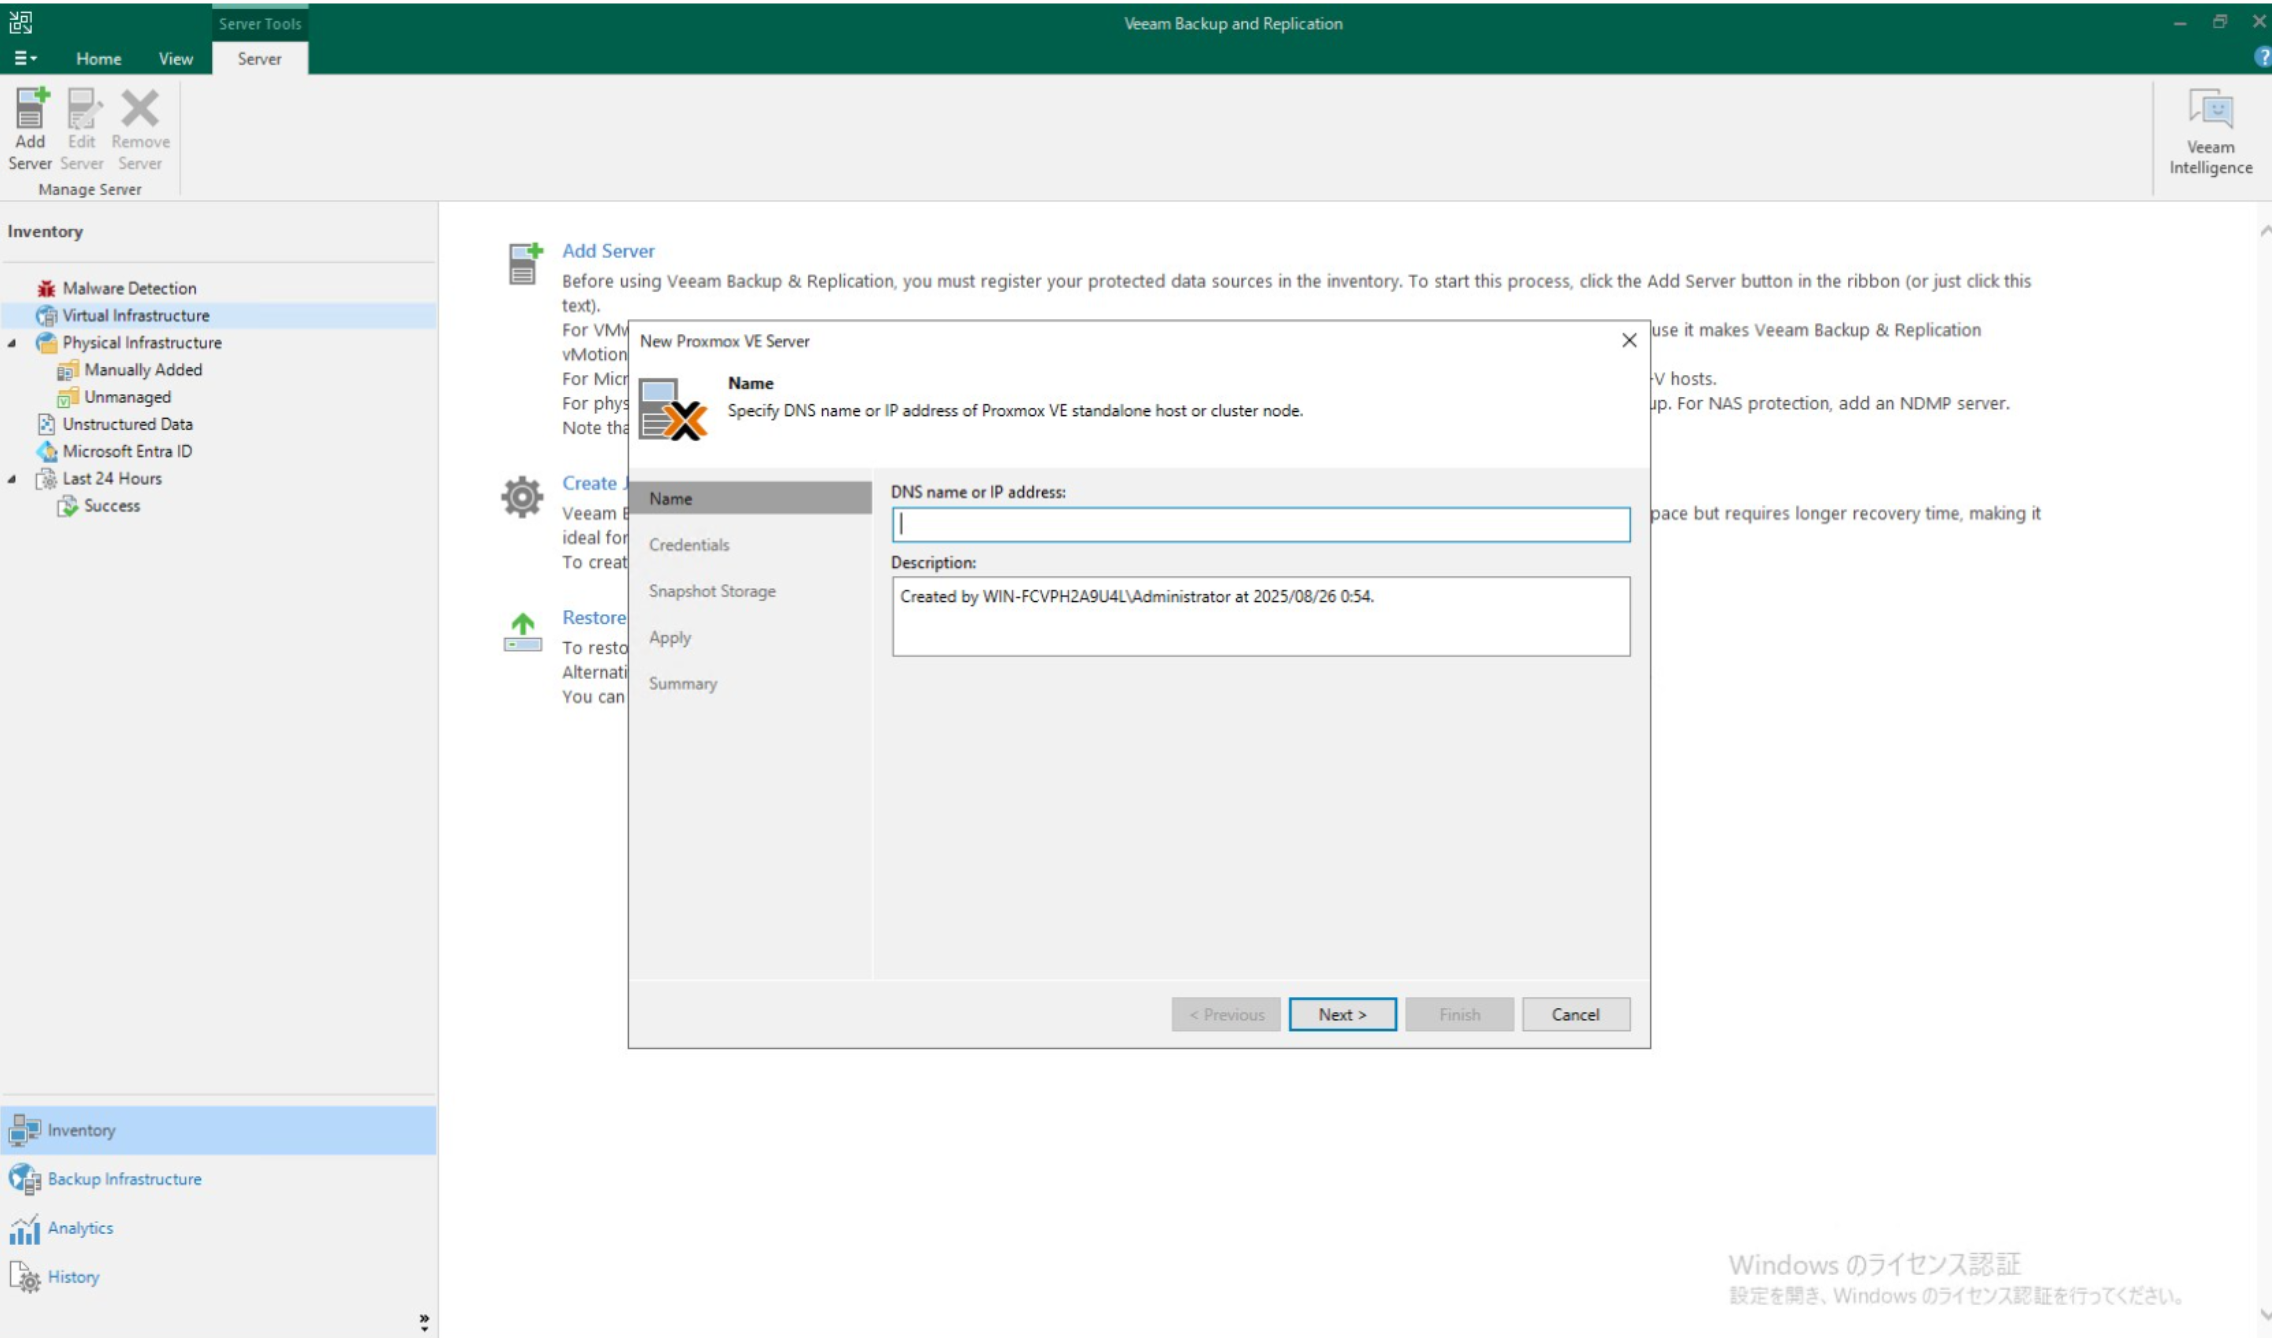Go to the Snapshot Storage wizard step
The image size is (2272, 1338).
(712, 591)
